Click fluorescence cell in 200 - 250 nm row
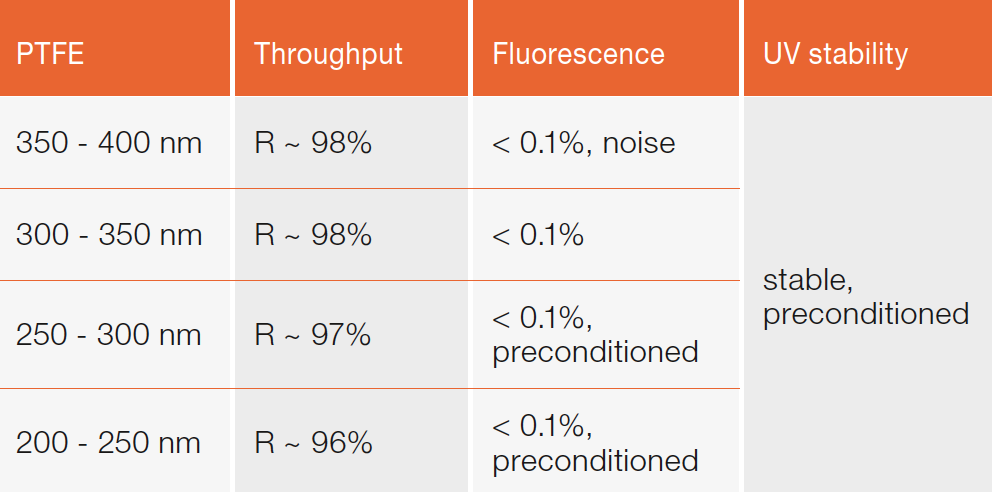 click(595, 443)
